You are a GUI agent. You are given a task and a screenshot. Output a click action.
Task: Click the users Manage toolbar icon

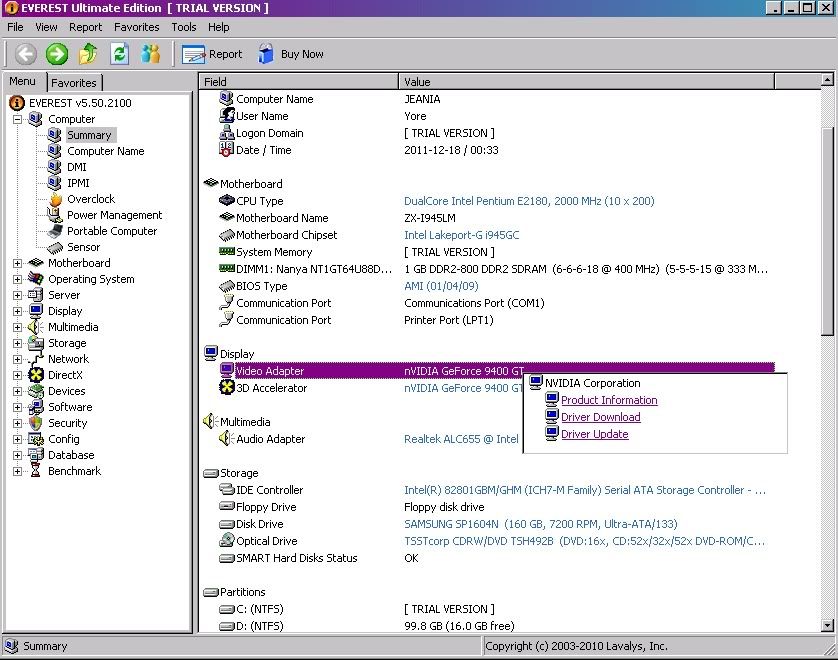pyautogui.click(x=151, y=54)
